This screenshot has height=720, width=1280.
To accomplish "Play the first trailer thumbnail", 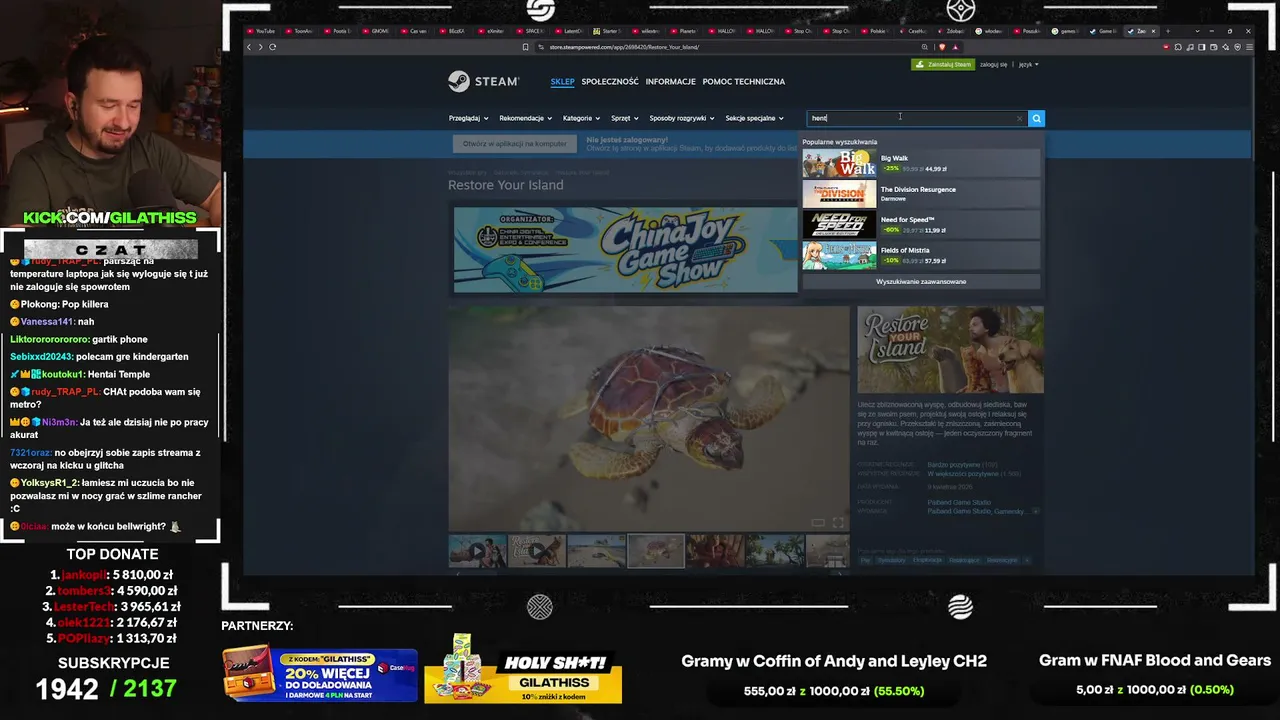I will [x=477, y=551].
